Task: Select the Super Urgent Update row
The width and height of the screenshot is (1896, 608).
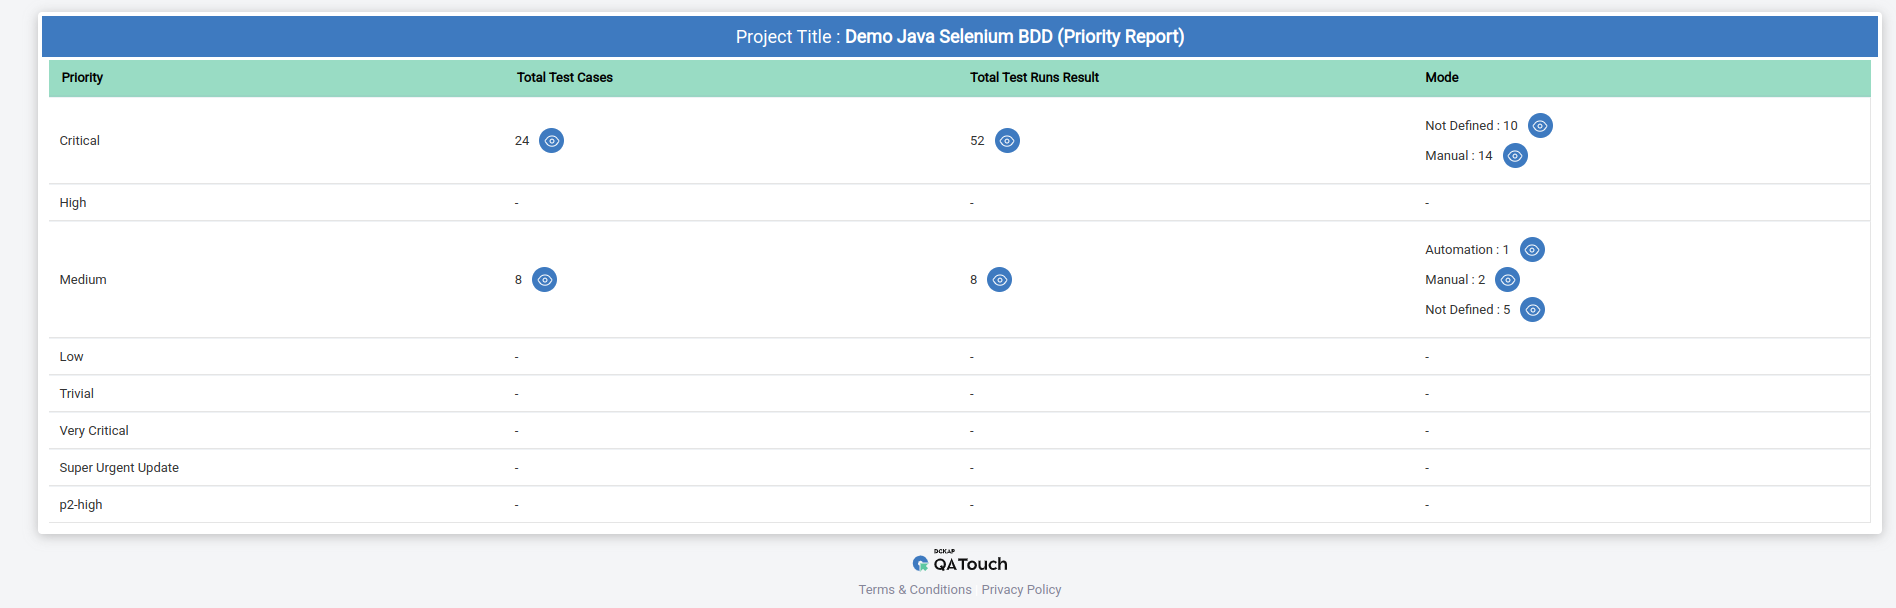Action: pos(119,468)
